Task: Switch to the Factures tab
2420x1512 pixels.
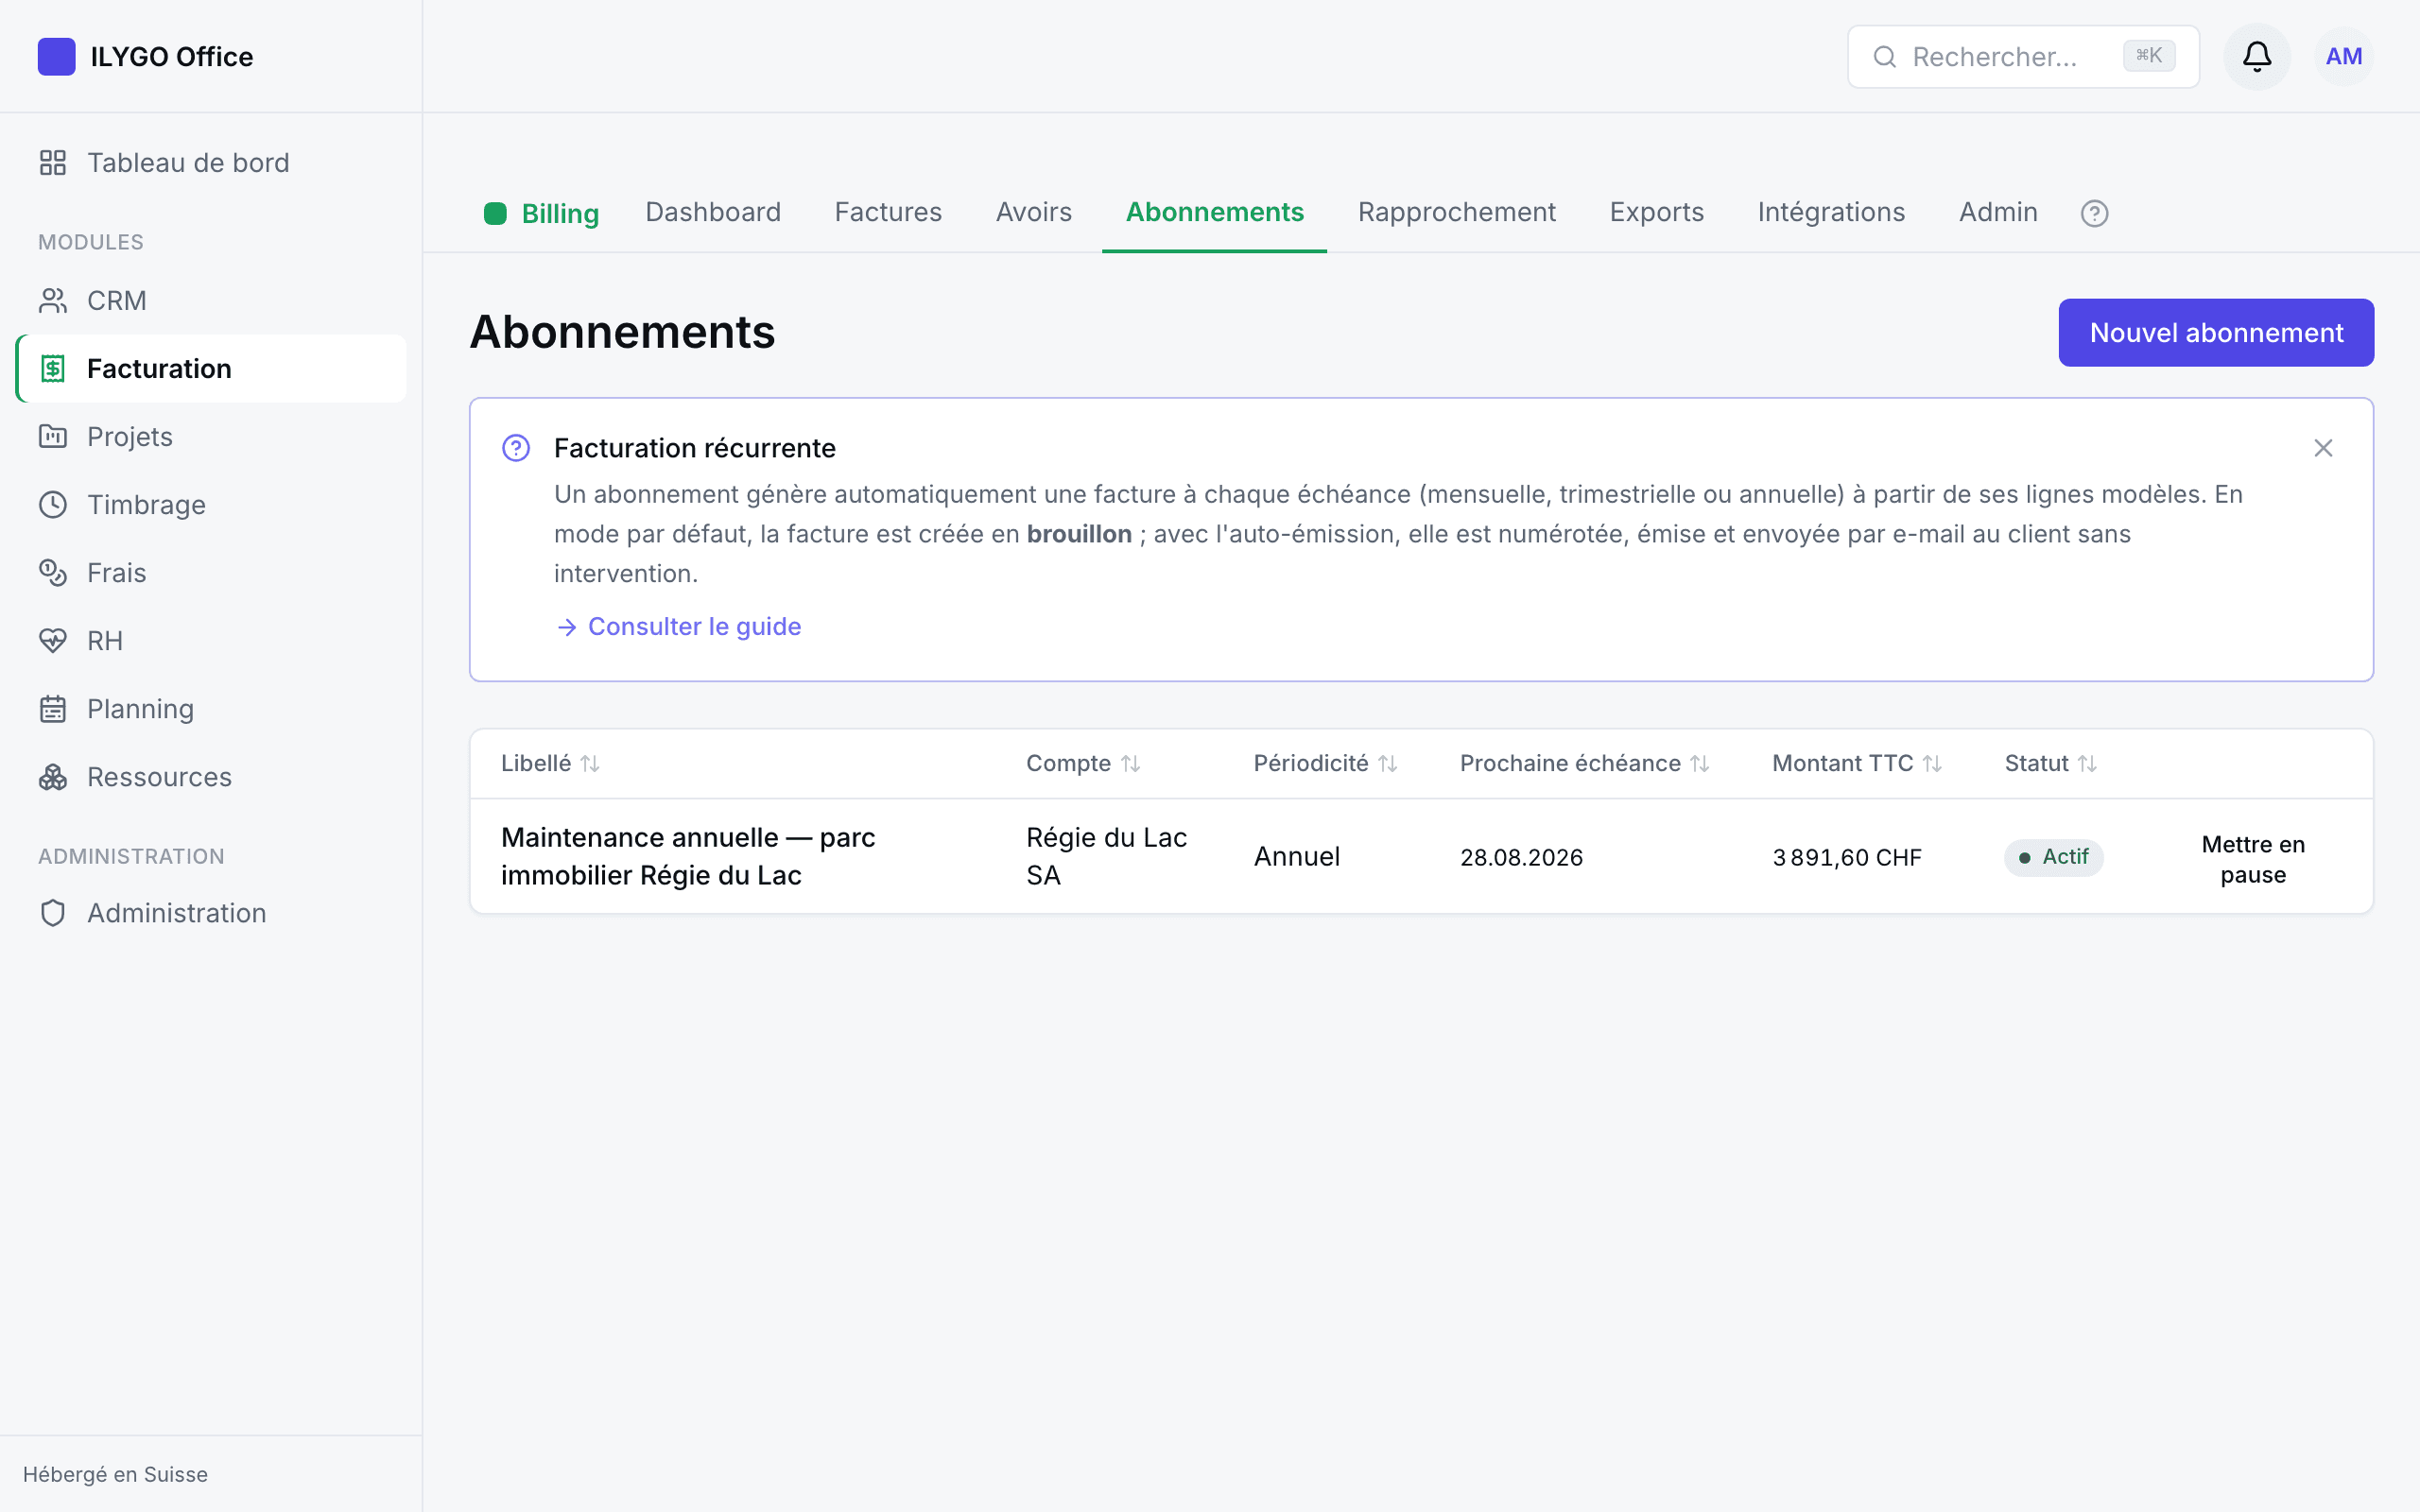Action: coord(888,212)
